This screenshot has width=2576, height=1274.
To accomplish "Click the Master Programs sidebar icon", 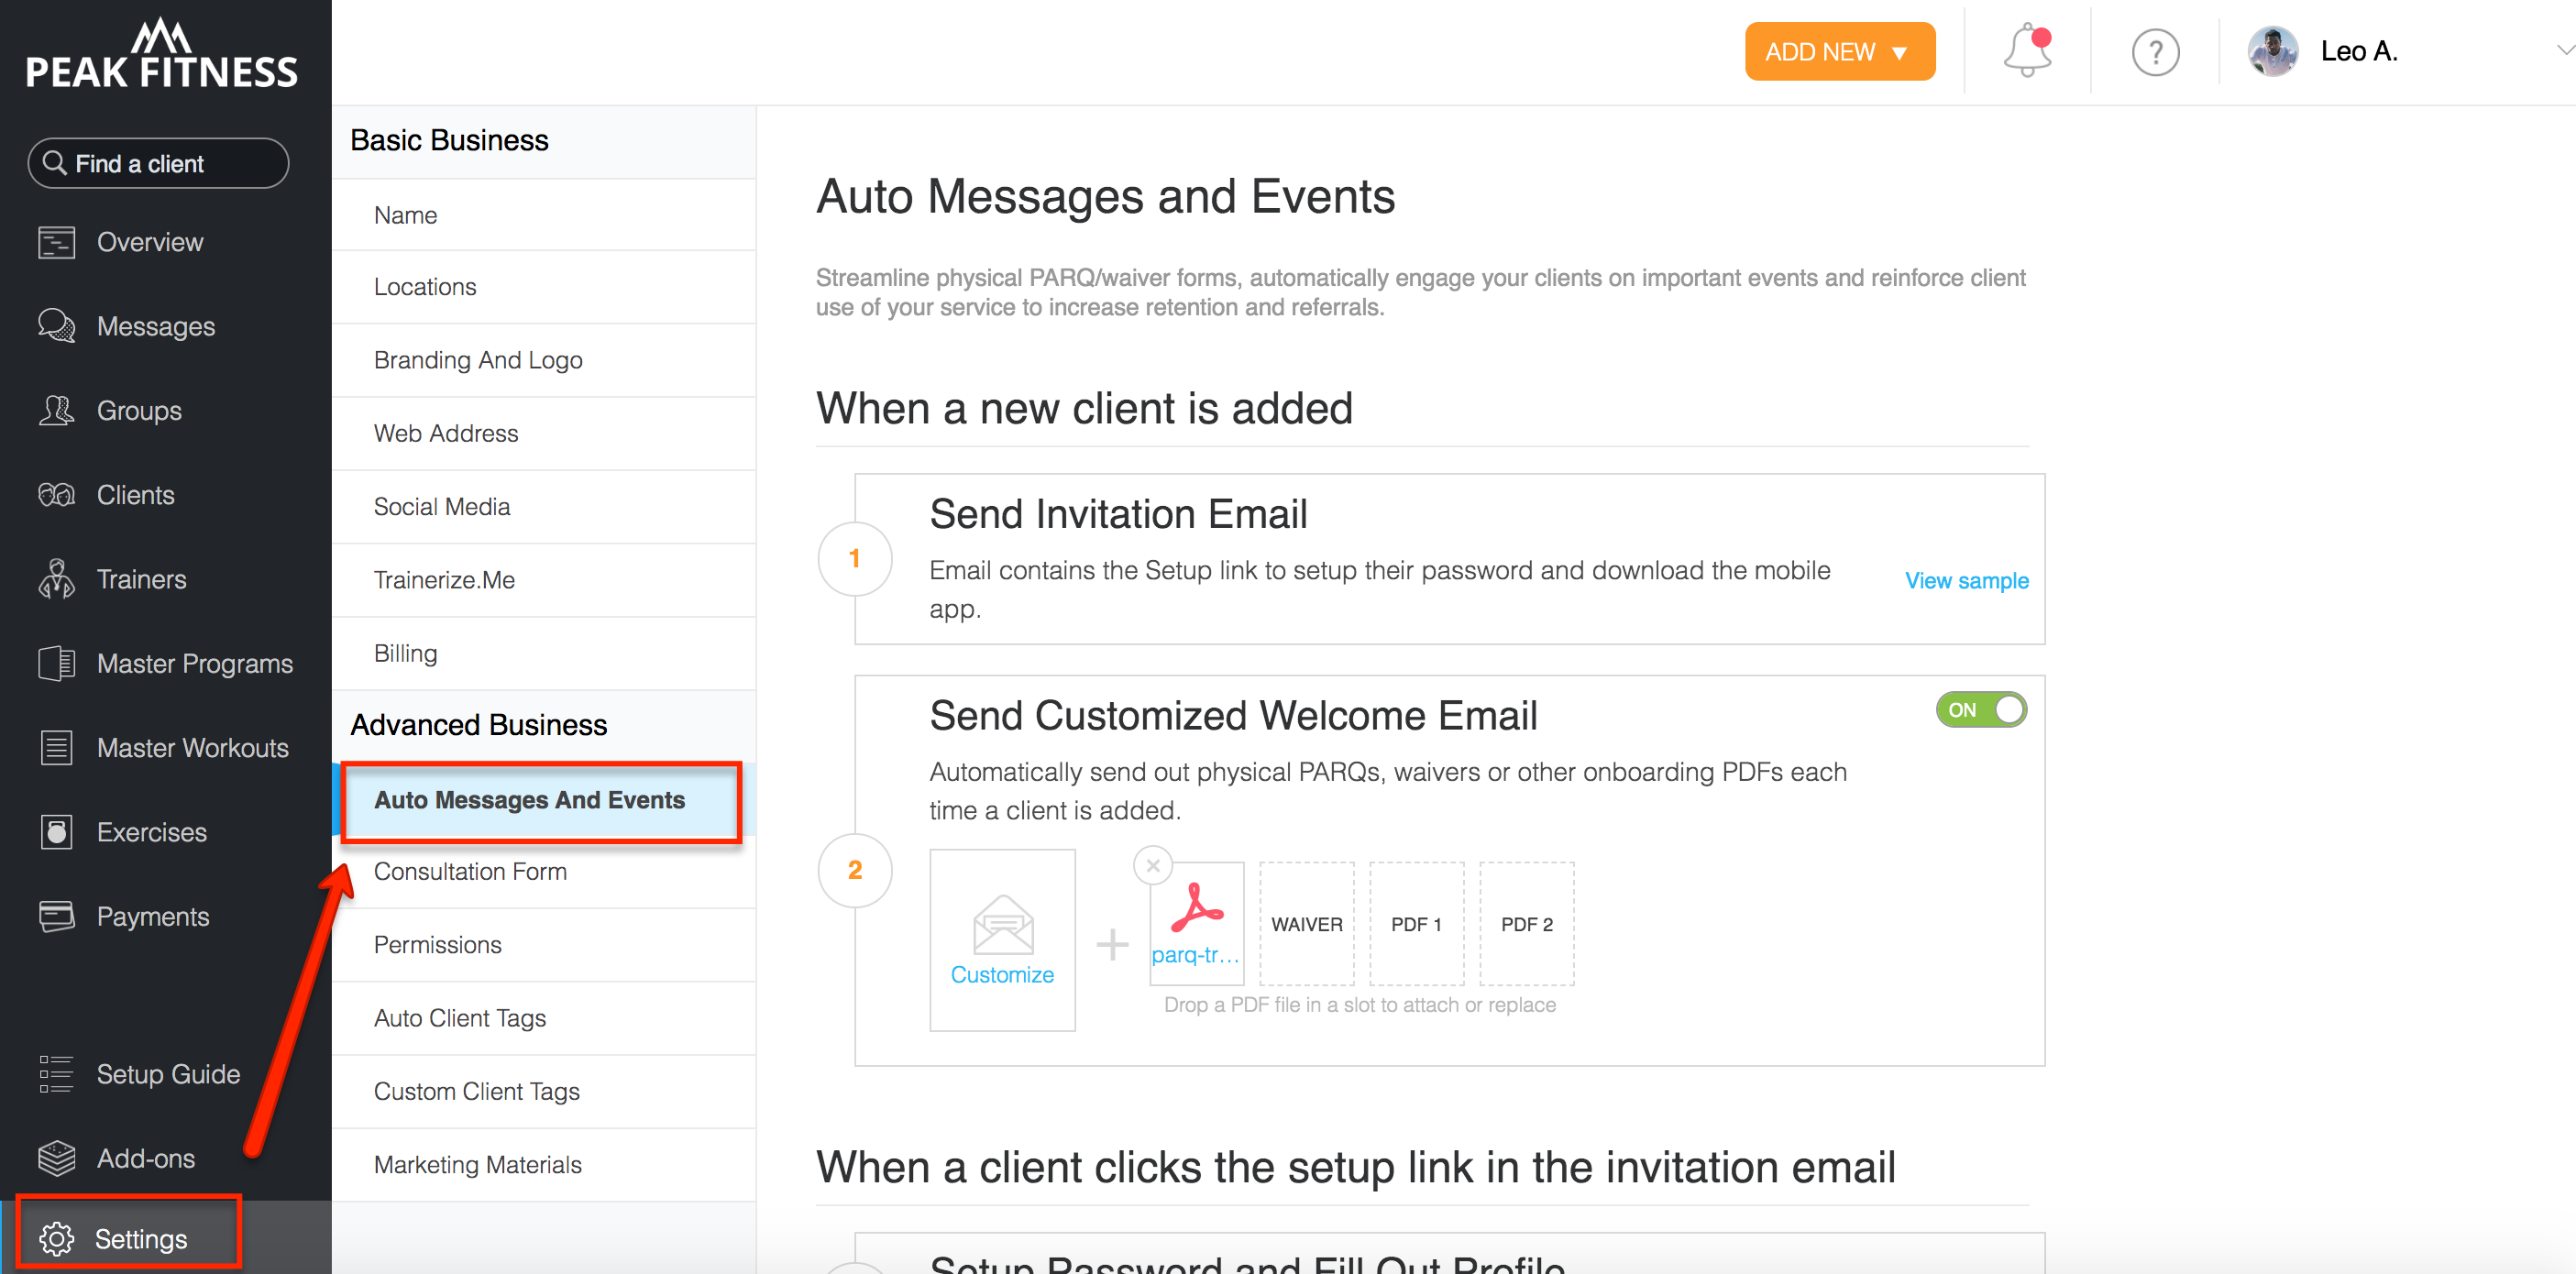I will point(56,664).
